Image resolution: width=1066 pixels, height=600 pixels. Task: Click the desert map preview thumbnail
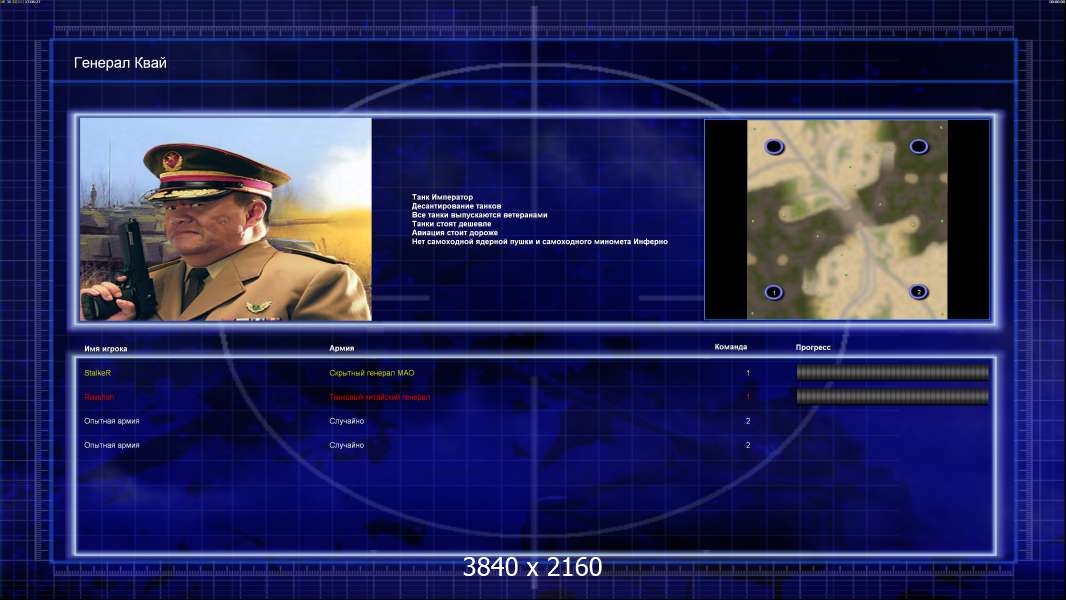847,219
